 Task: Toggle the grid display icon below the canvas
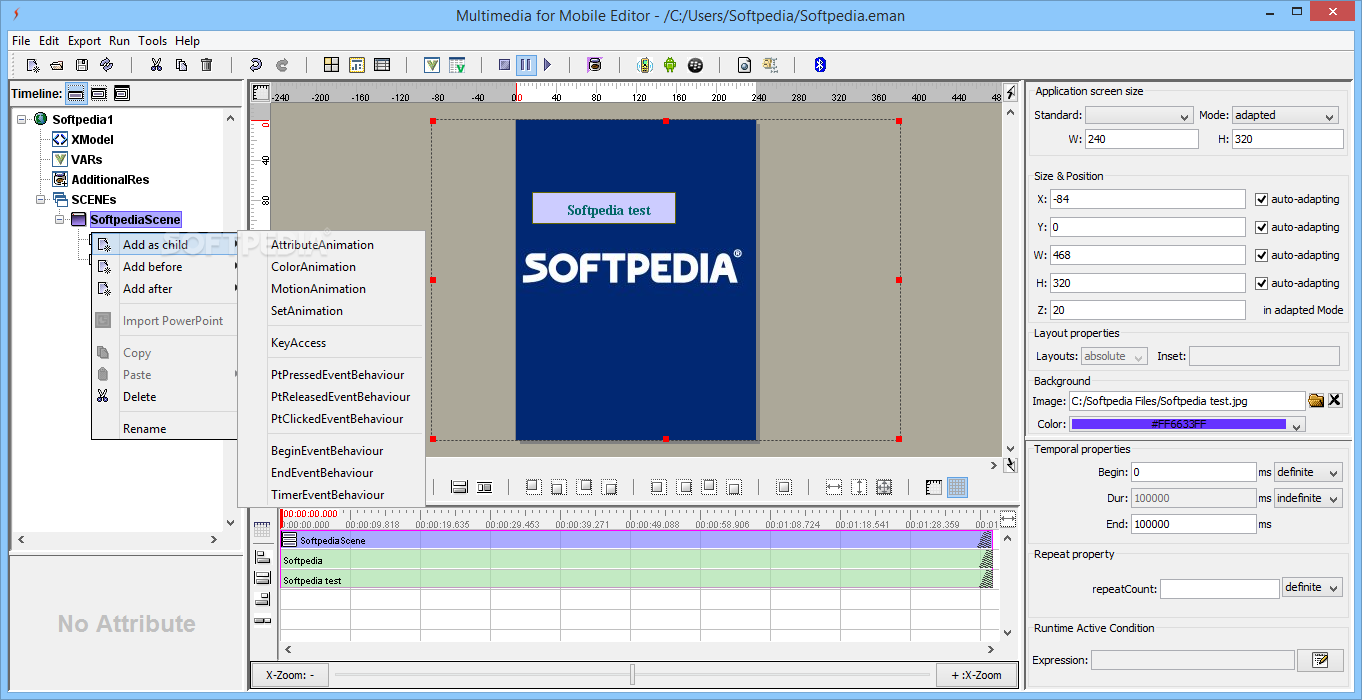[957, 487]
